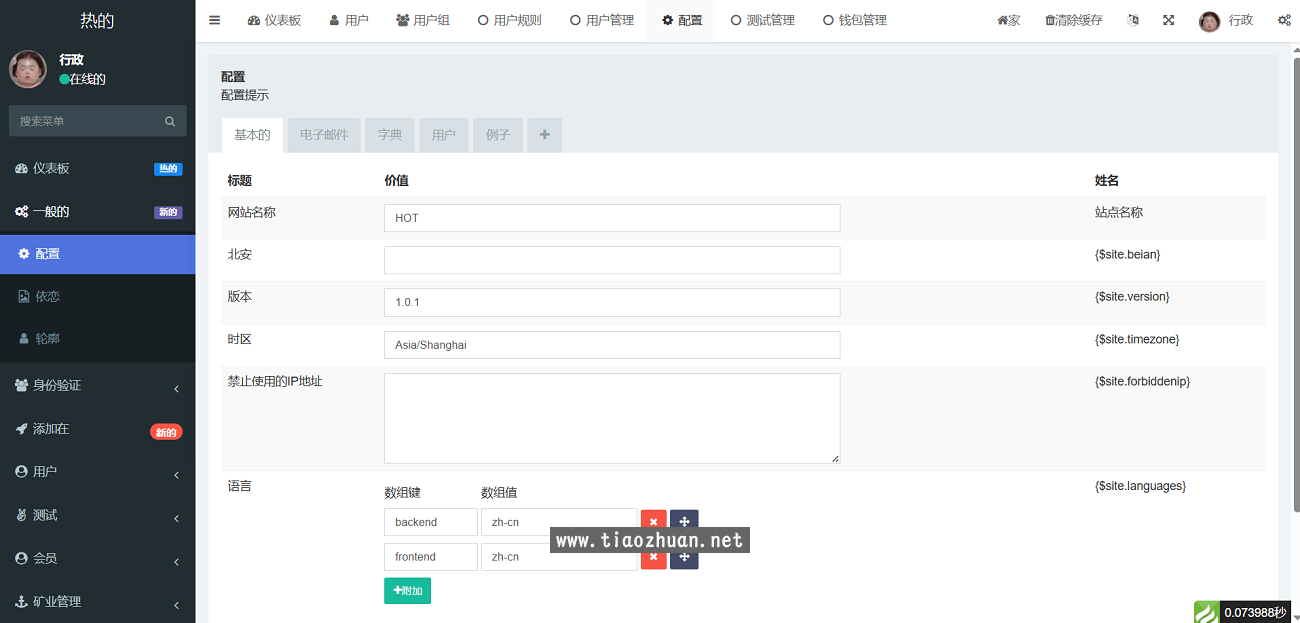Click the search magnifier icon in sidebar
This screenshot has width=1300, height=623.
click(170, 121)
